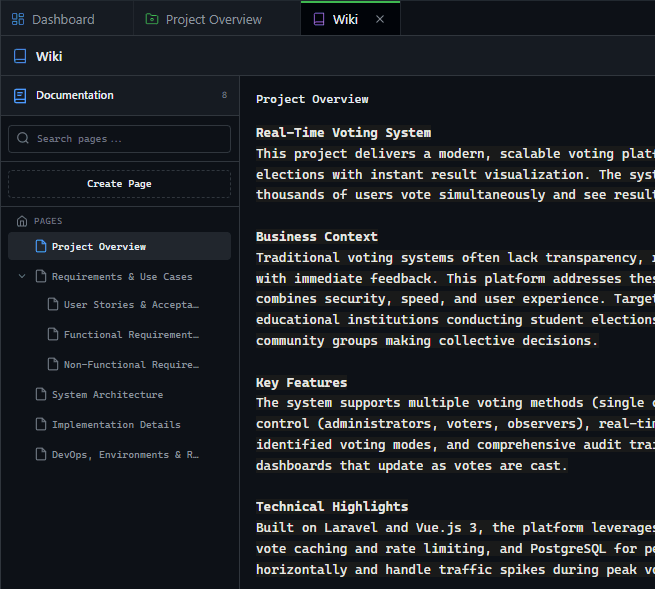Open the Functional Requirements page
The width and height of the screenshot is (655, 589).
tap(131, 335)
